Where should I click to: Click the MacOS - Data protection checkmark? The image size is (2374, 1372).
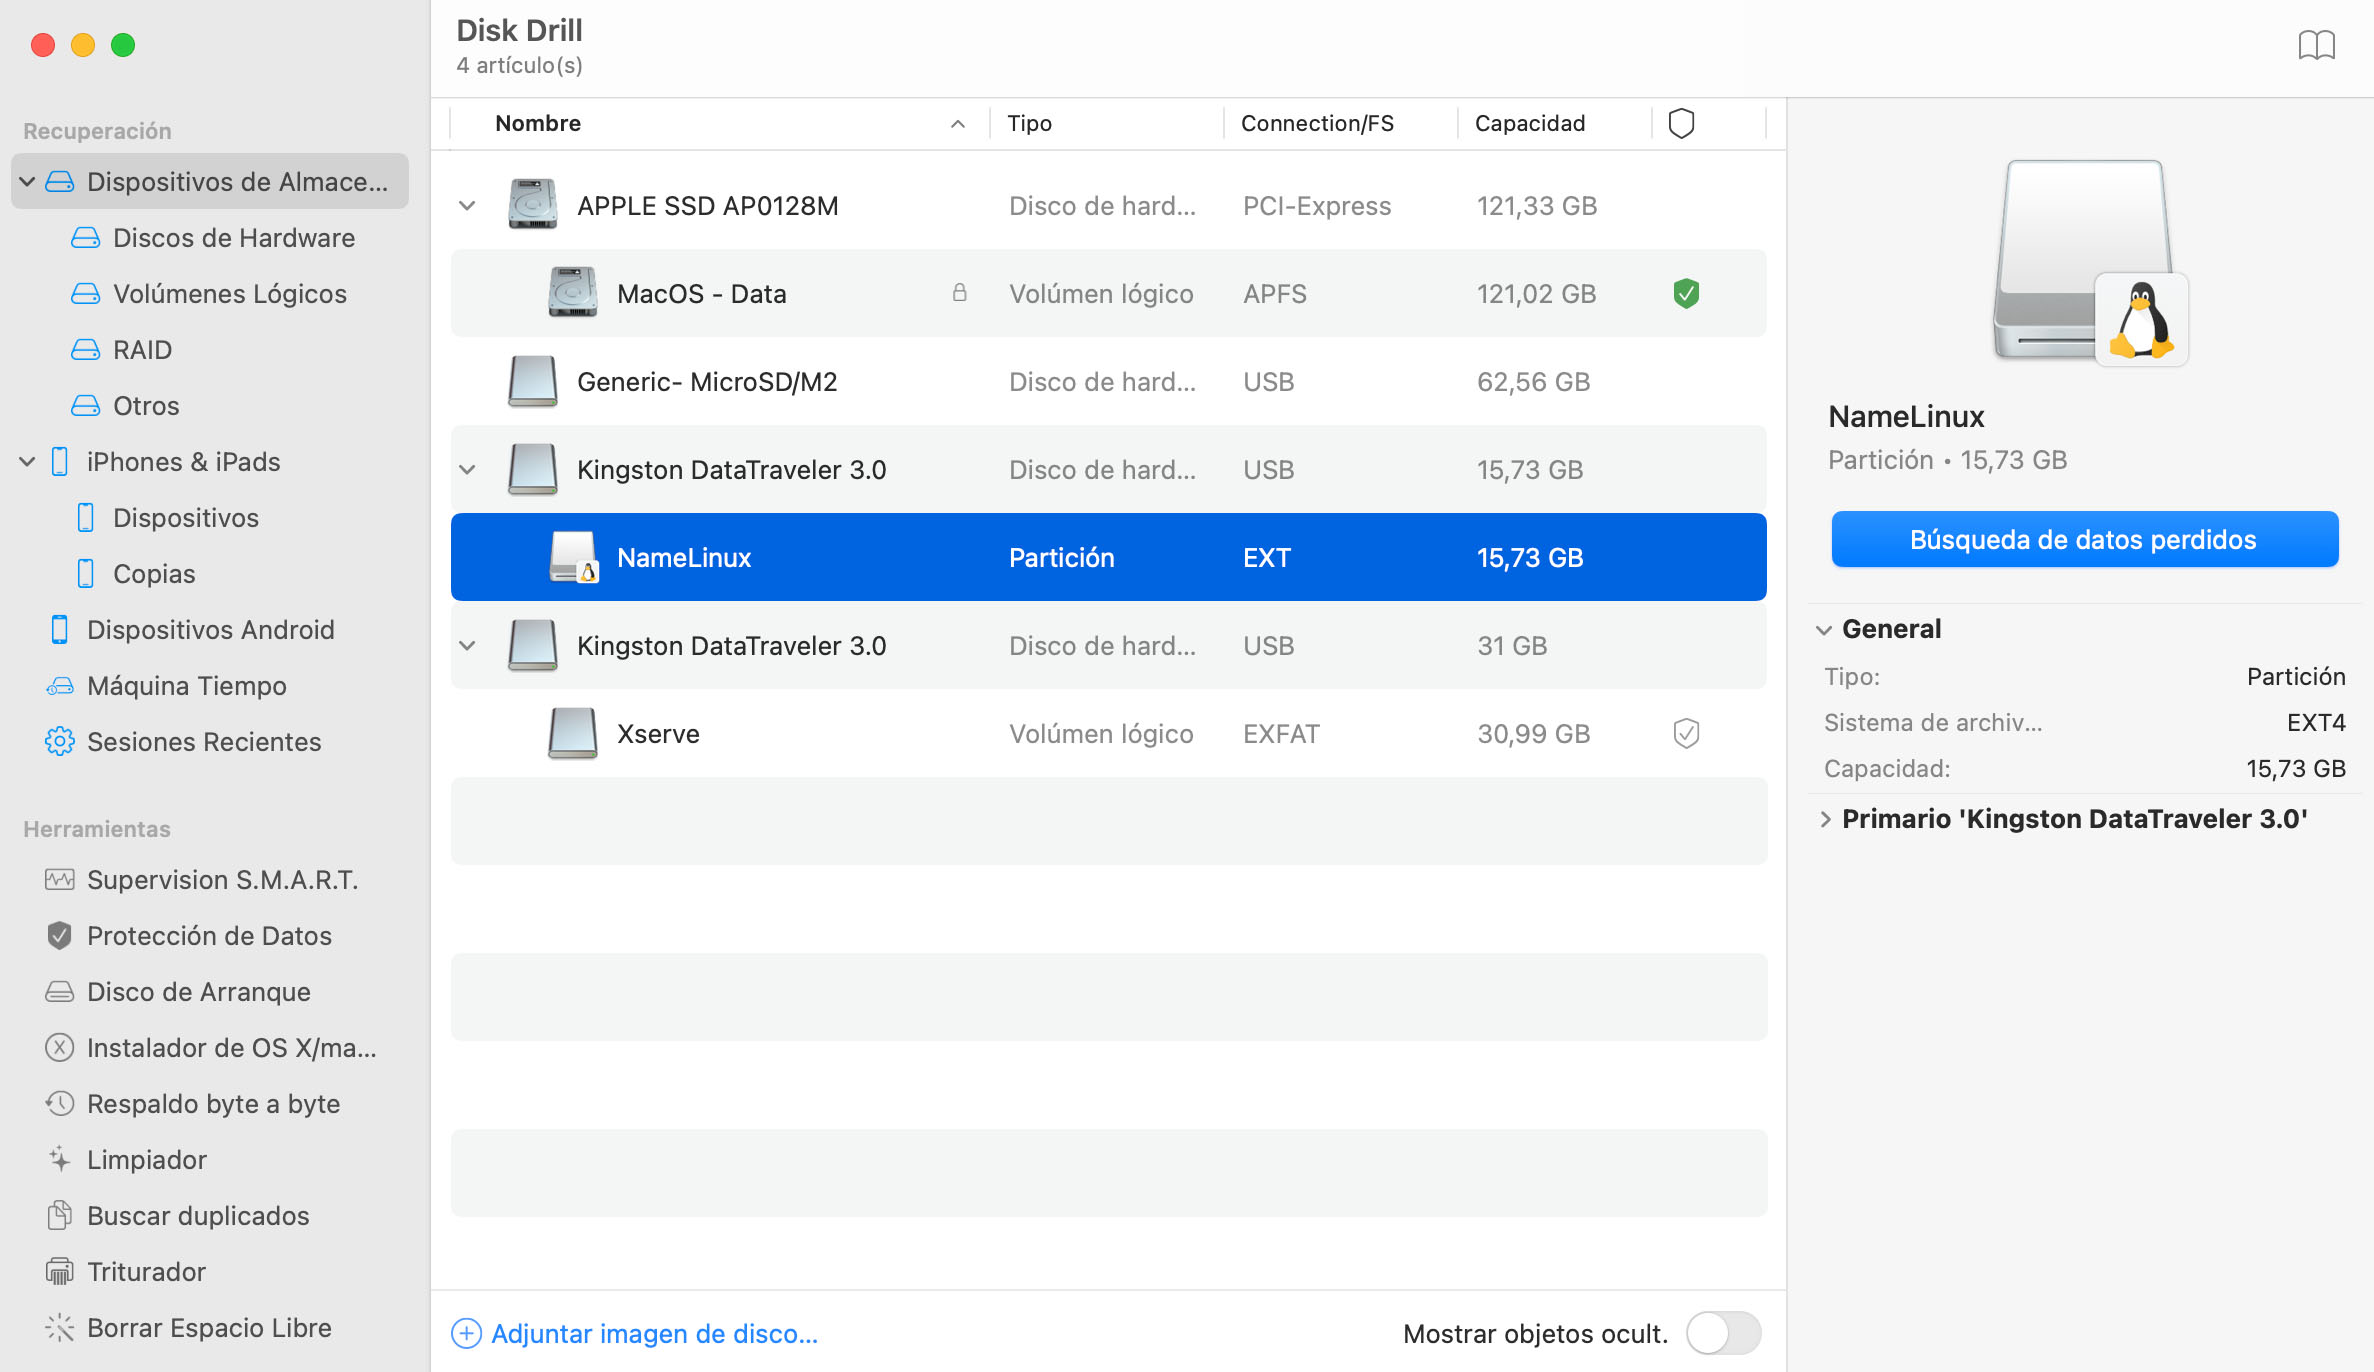click(x=1683, y=294)
